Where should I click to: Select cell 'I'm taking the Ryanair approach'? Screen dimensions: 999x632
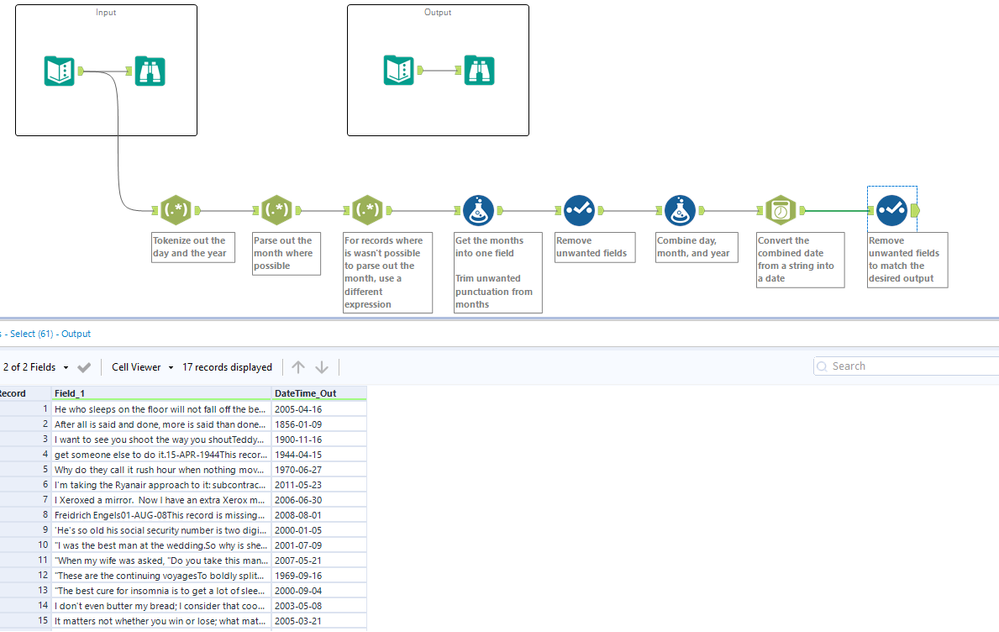pos(161,485)
